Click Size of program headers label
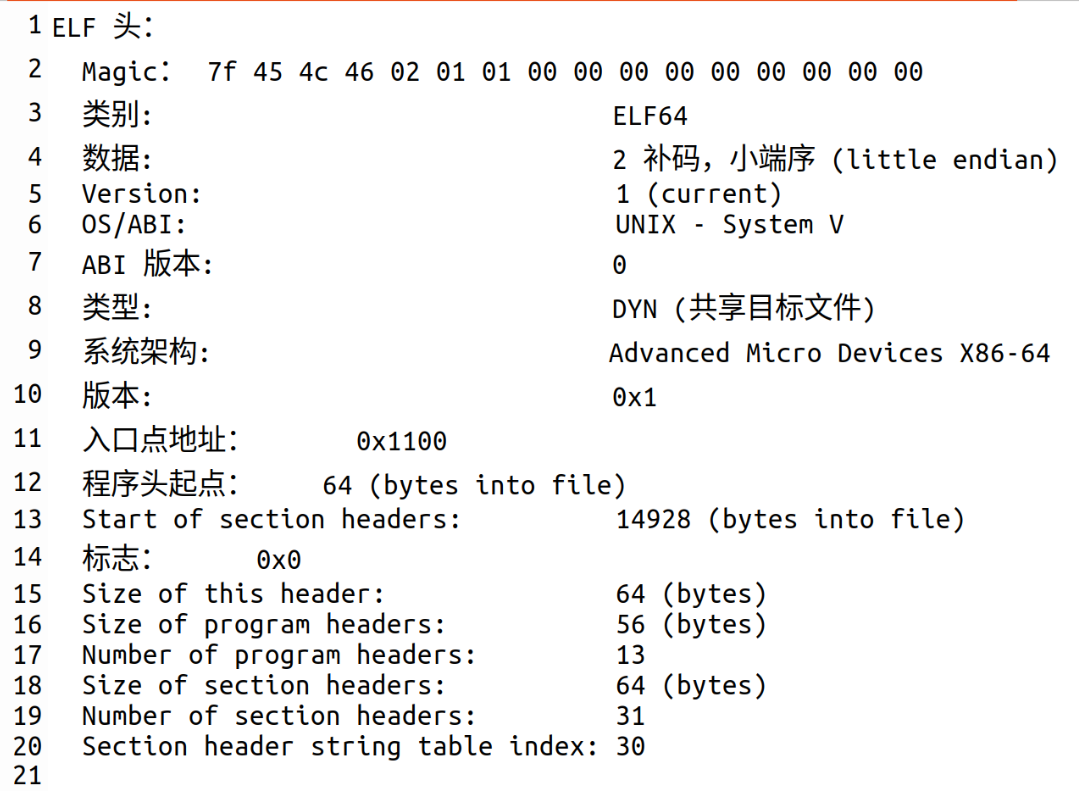 [264, 624]
